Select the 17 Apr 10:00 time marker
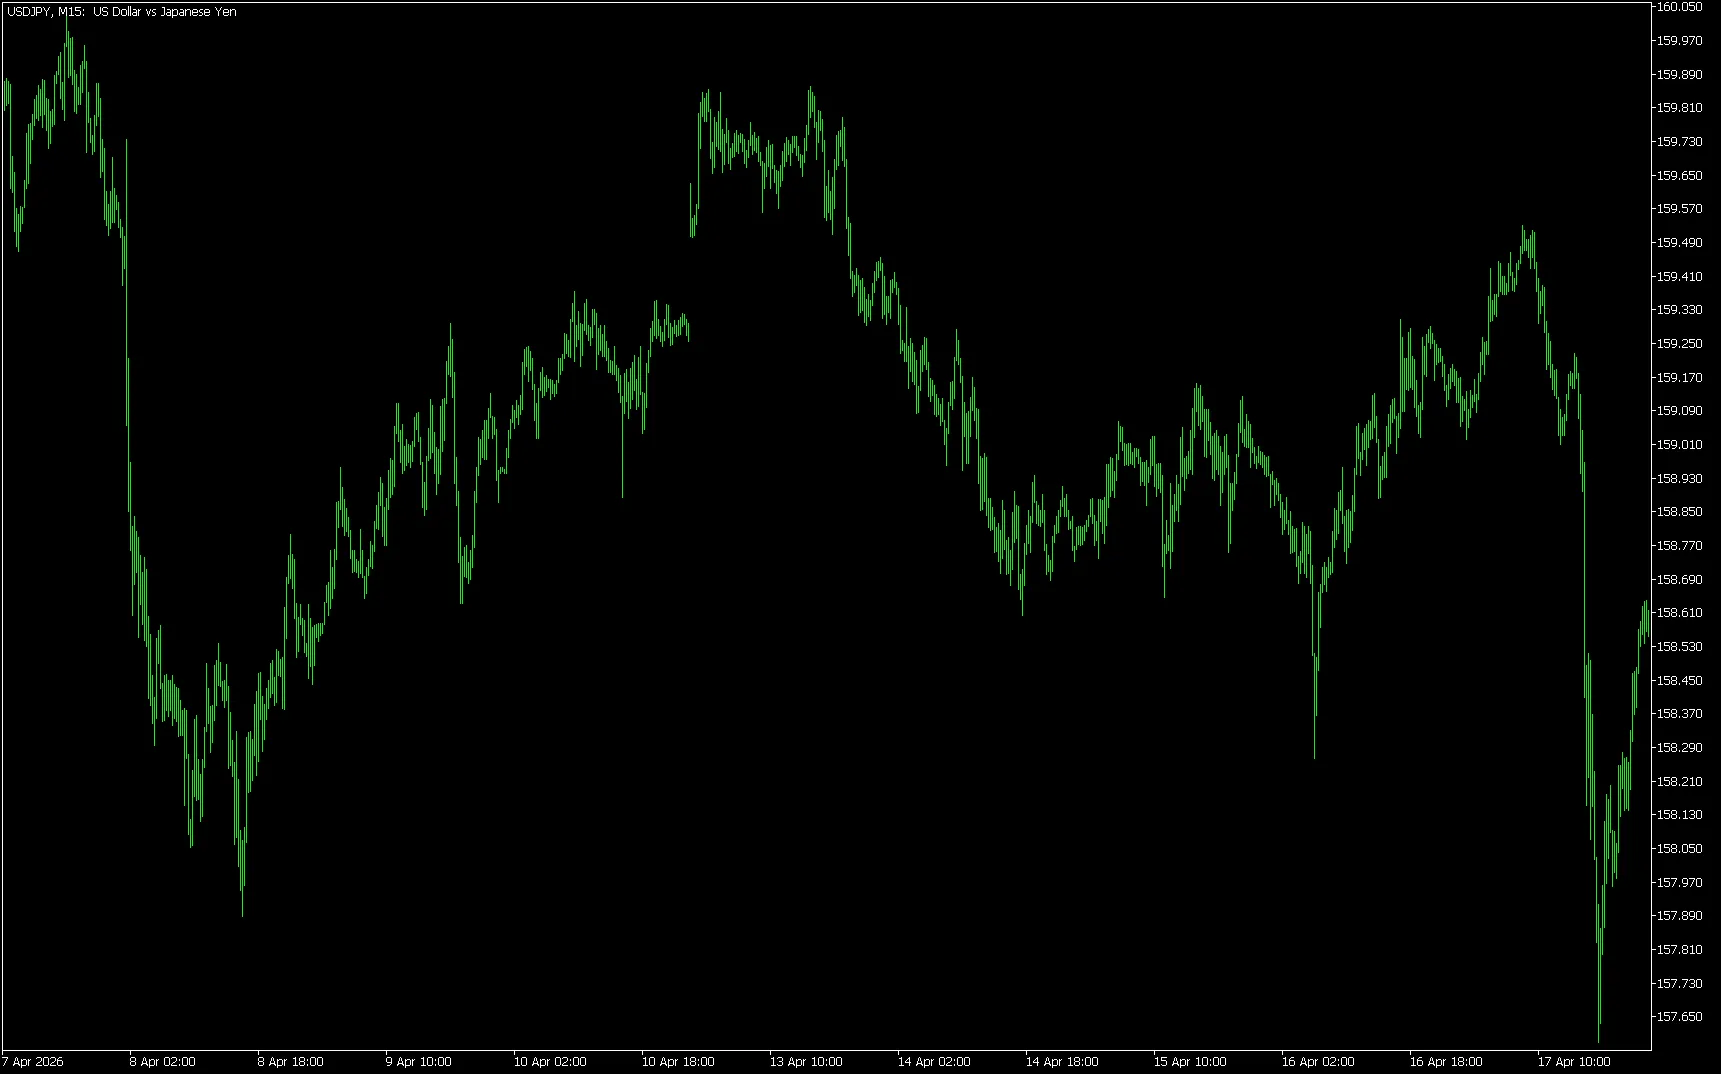 (x=1574, y=1062)
